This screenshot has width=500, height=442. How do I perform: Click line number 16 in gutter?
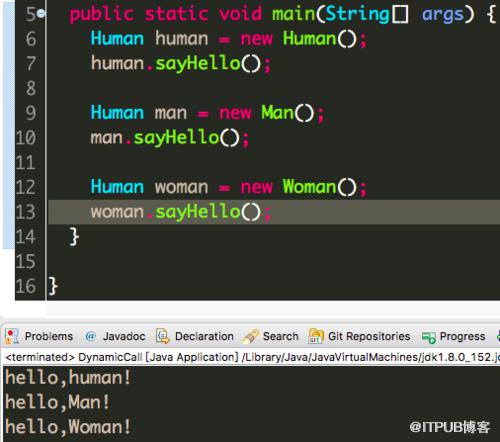point(26,286)
